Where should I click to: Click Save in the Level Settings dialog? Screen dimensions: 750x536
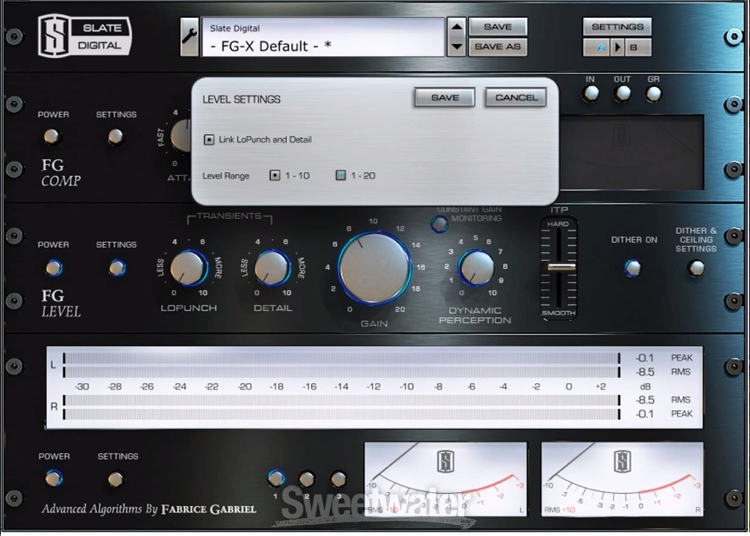point(444,98)
